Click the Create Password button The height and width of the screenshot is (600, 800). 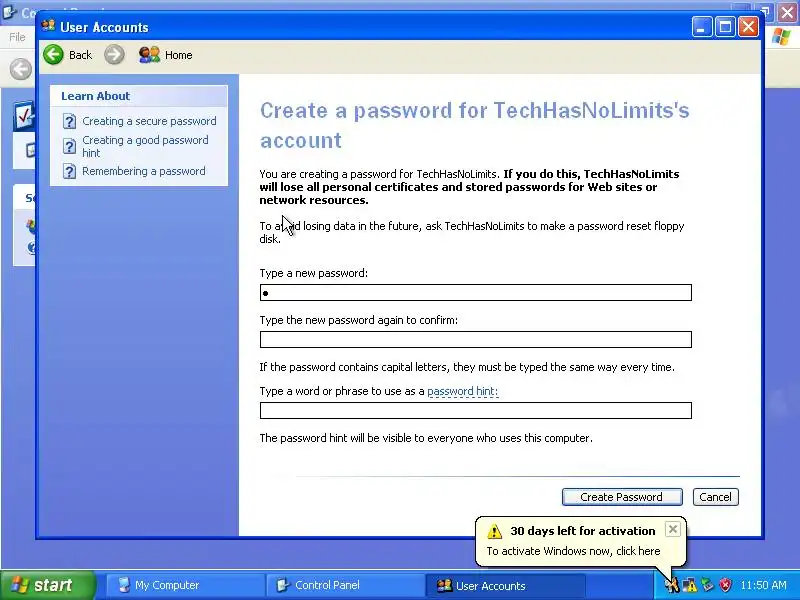pos(622,497)
